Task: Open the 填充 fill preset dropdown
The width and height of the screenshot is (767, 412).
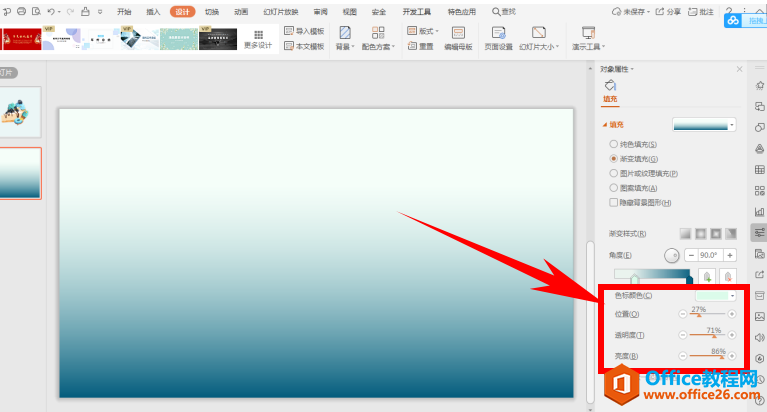Action: [704, 125]
